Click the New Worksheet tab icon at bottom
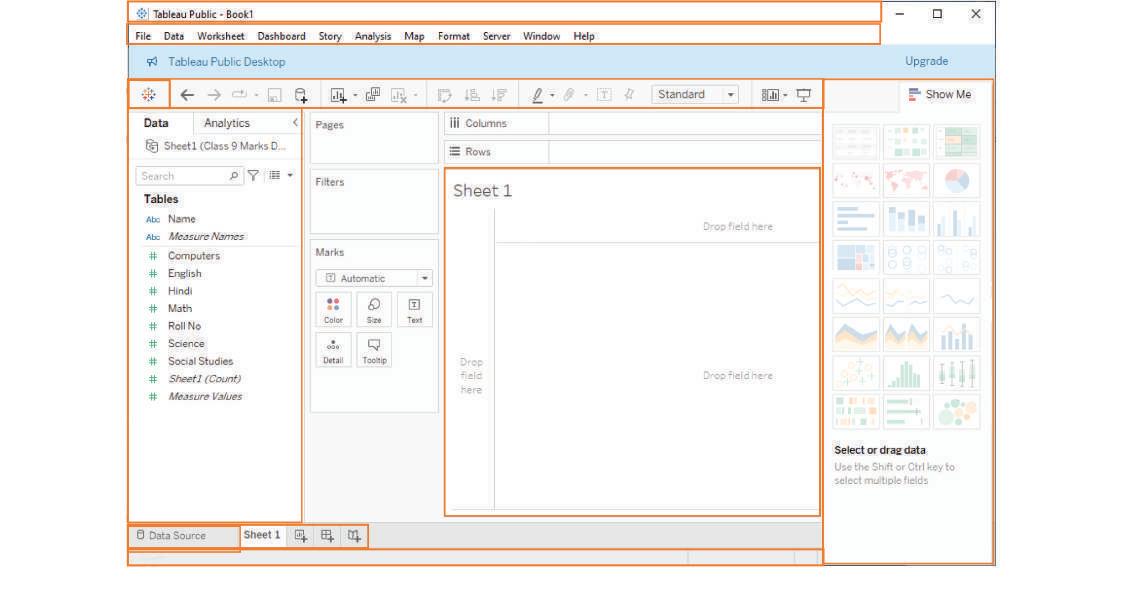Image resolution: width=1132 pixels, height=600 pixels. 301,535
